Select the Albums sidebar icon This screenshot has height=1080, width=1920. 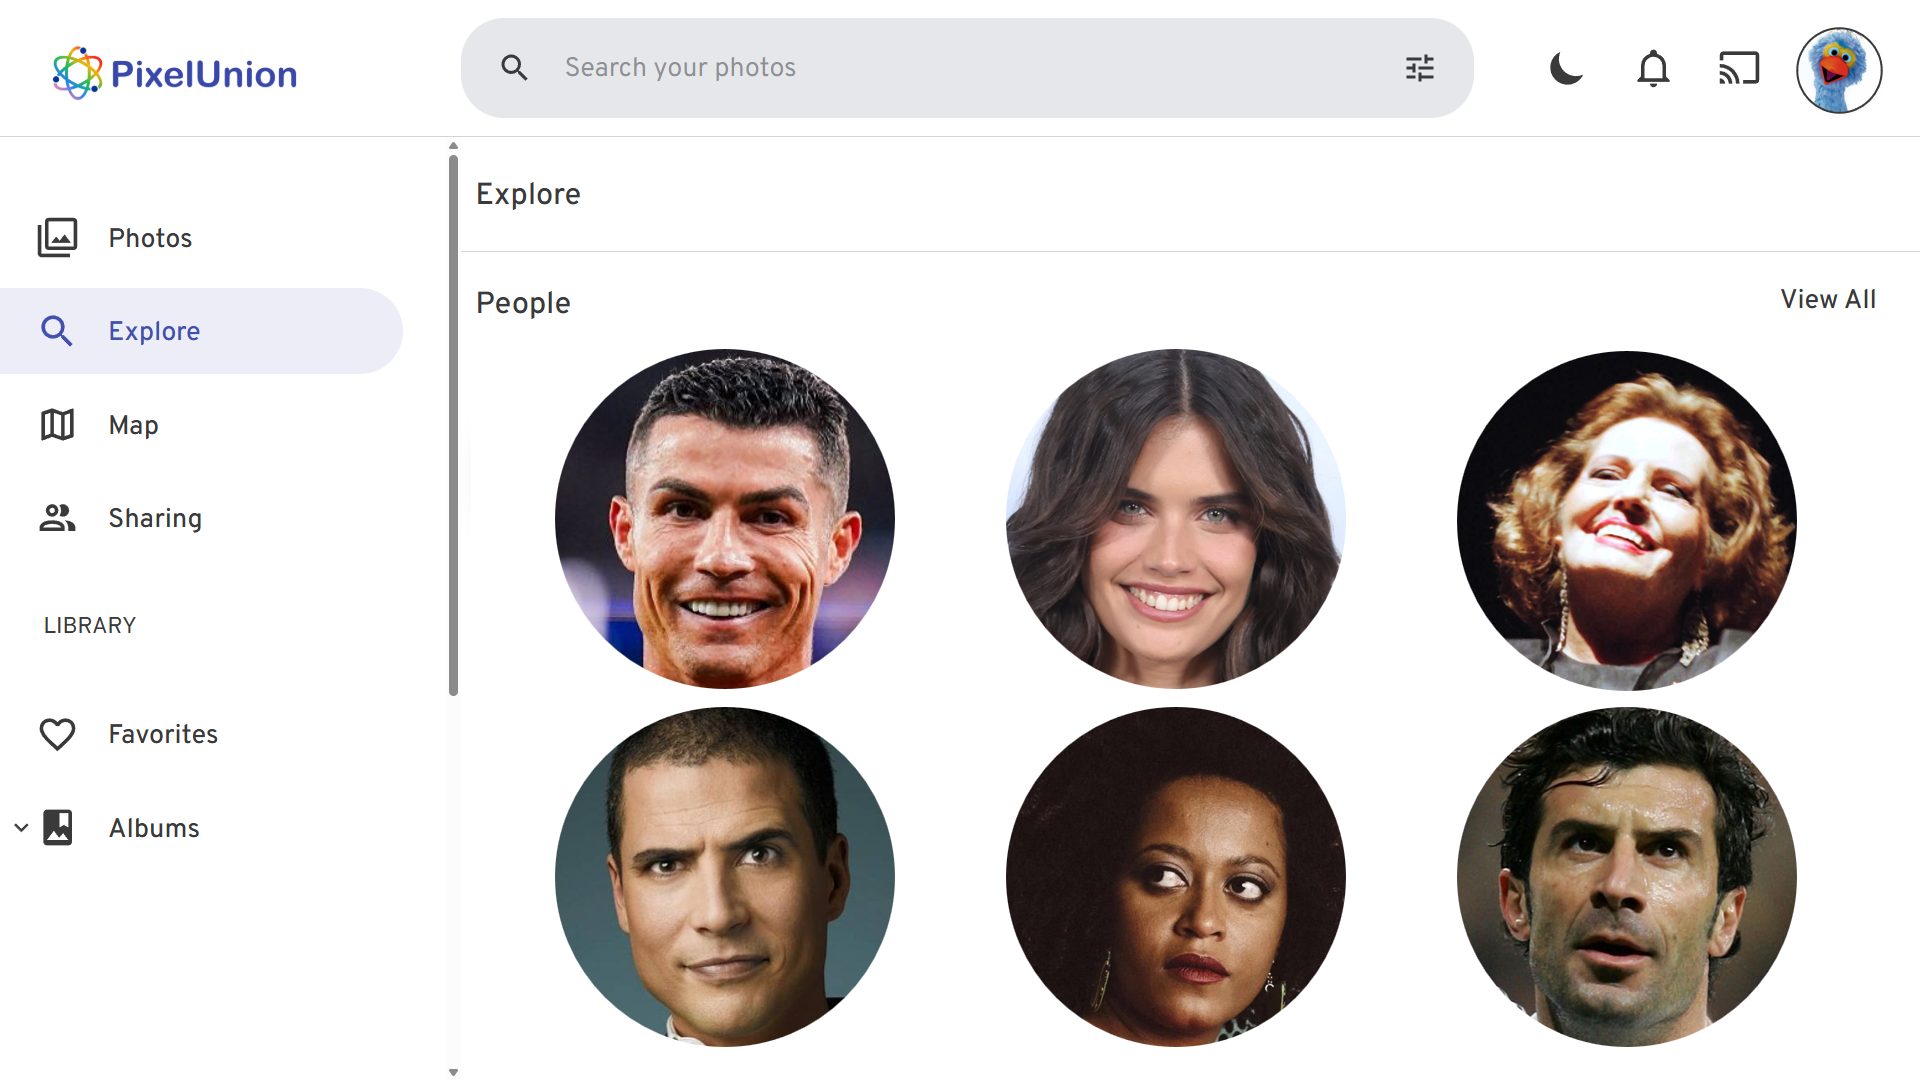(x=59, y=827)
